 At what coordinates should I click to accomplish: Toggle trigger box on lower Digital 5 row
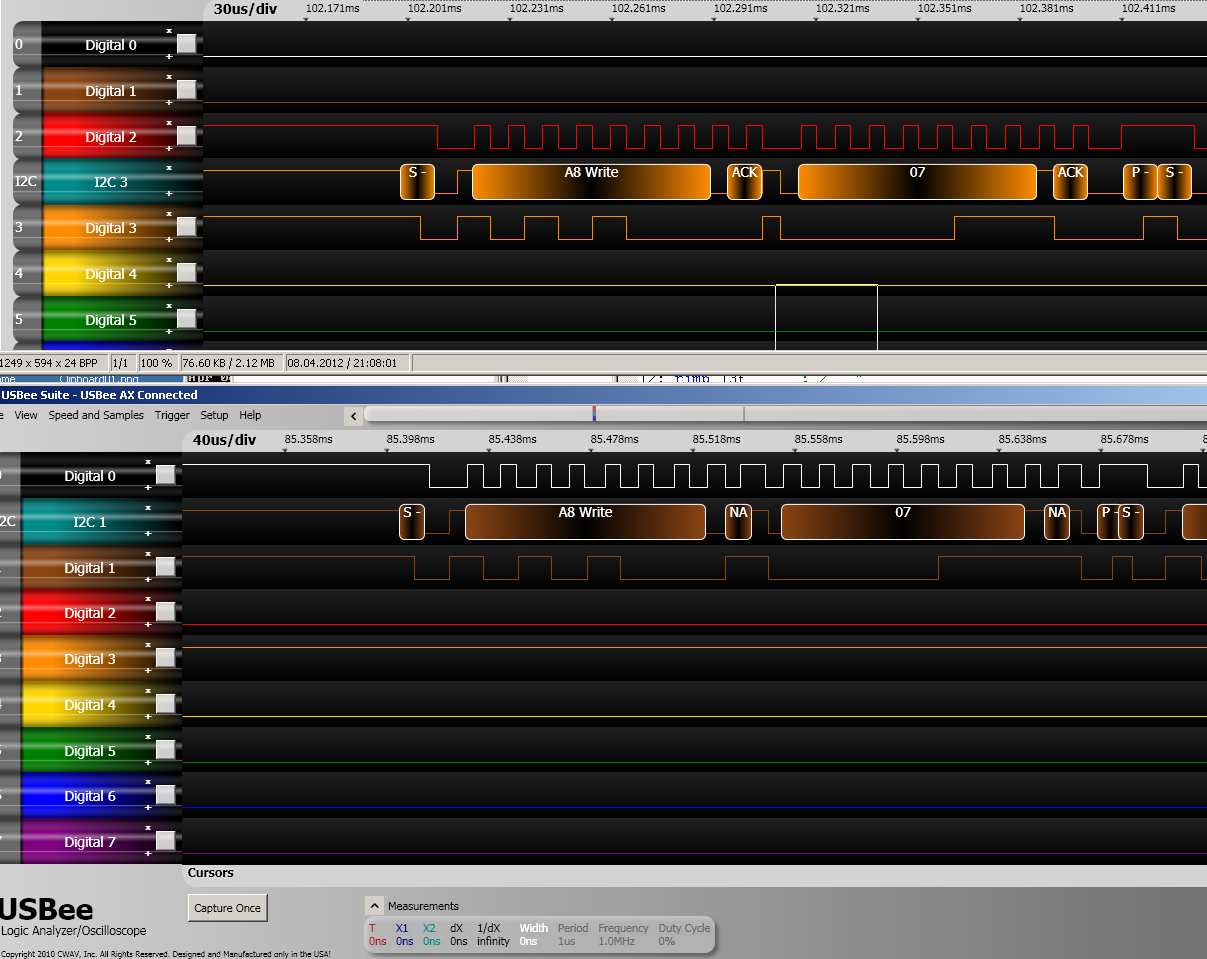coord(165,750)
